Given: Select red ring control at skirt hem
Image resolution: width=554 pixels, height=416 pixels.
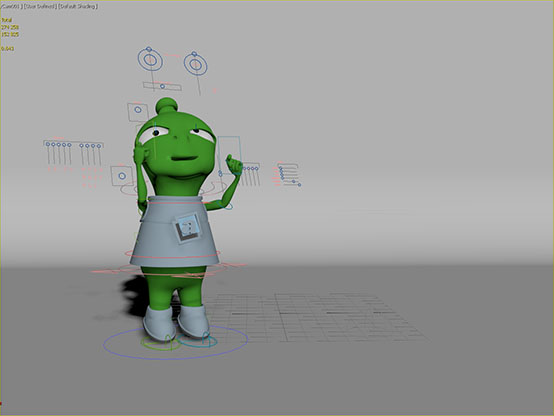Looking at the screenshot, I should point(173,253).
